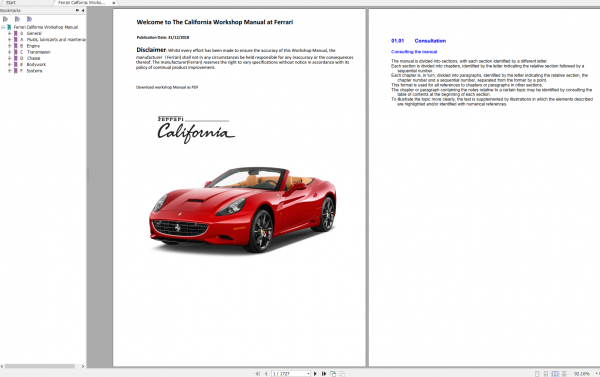Image resolution: width=600 pixels, height=377 pixels.
Task: Click the purple bookmark icon beside Chassis
Action: [x=16, y=58]
